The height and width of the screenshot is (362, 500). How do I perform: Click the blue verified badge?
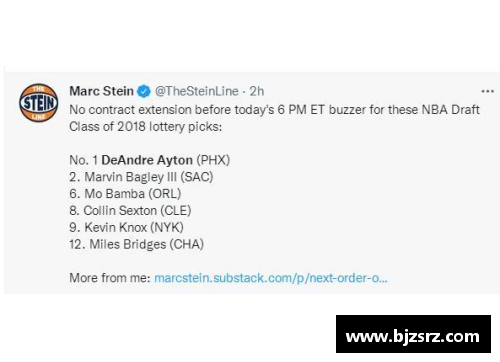(x=144, y=91)
